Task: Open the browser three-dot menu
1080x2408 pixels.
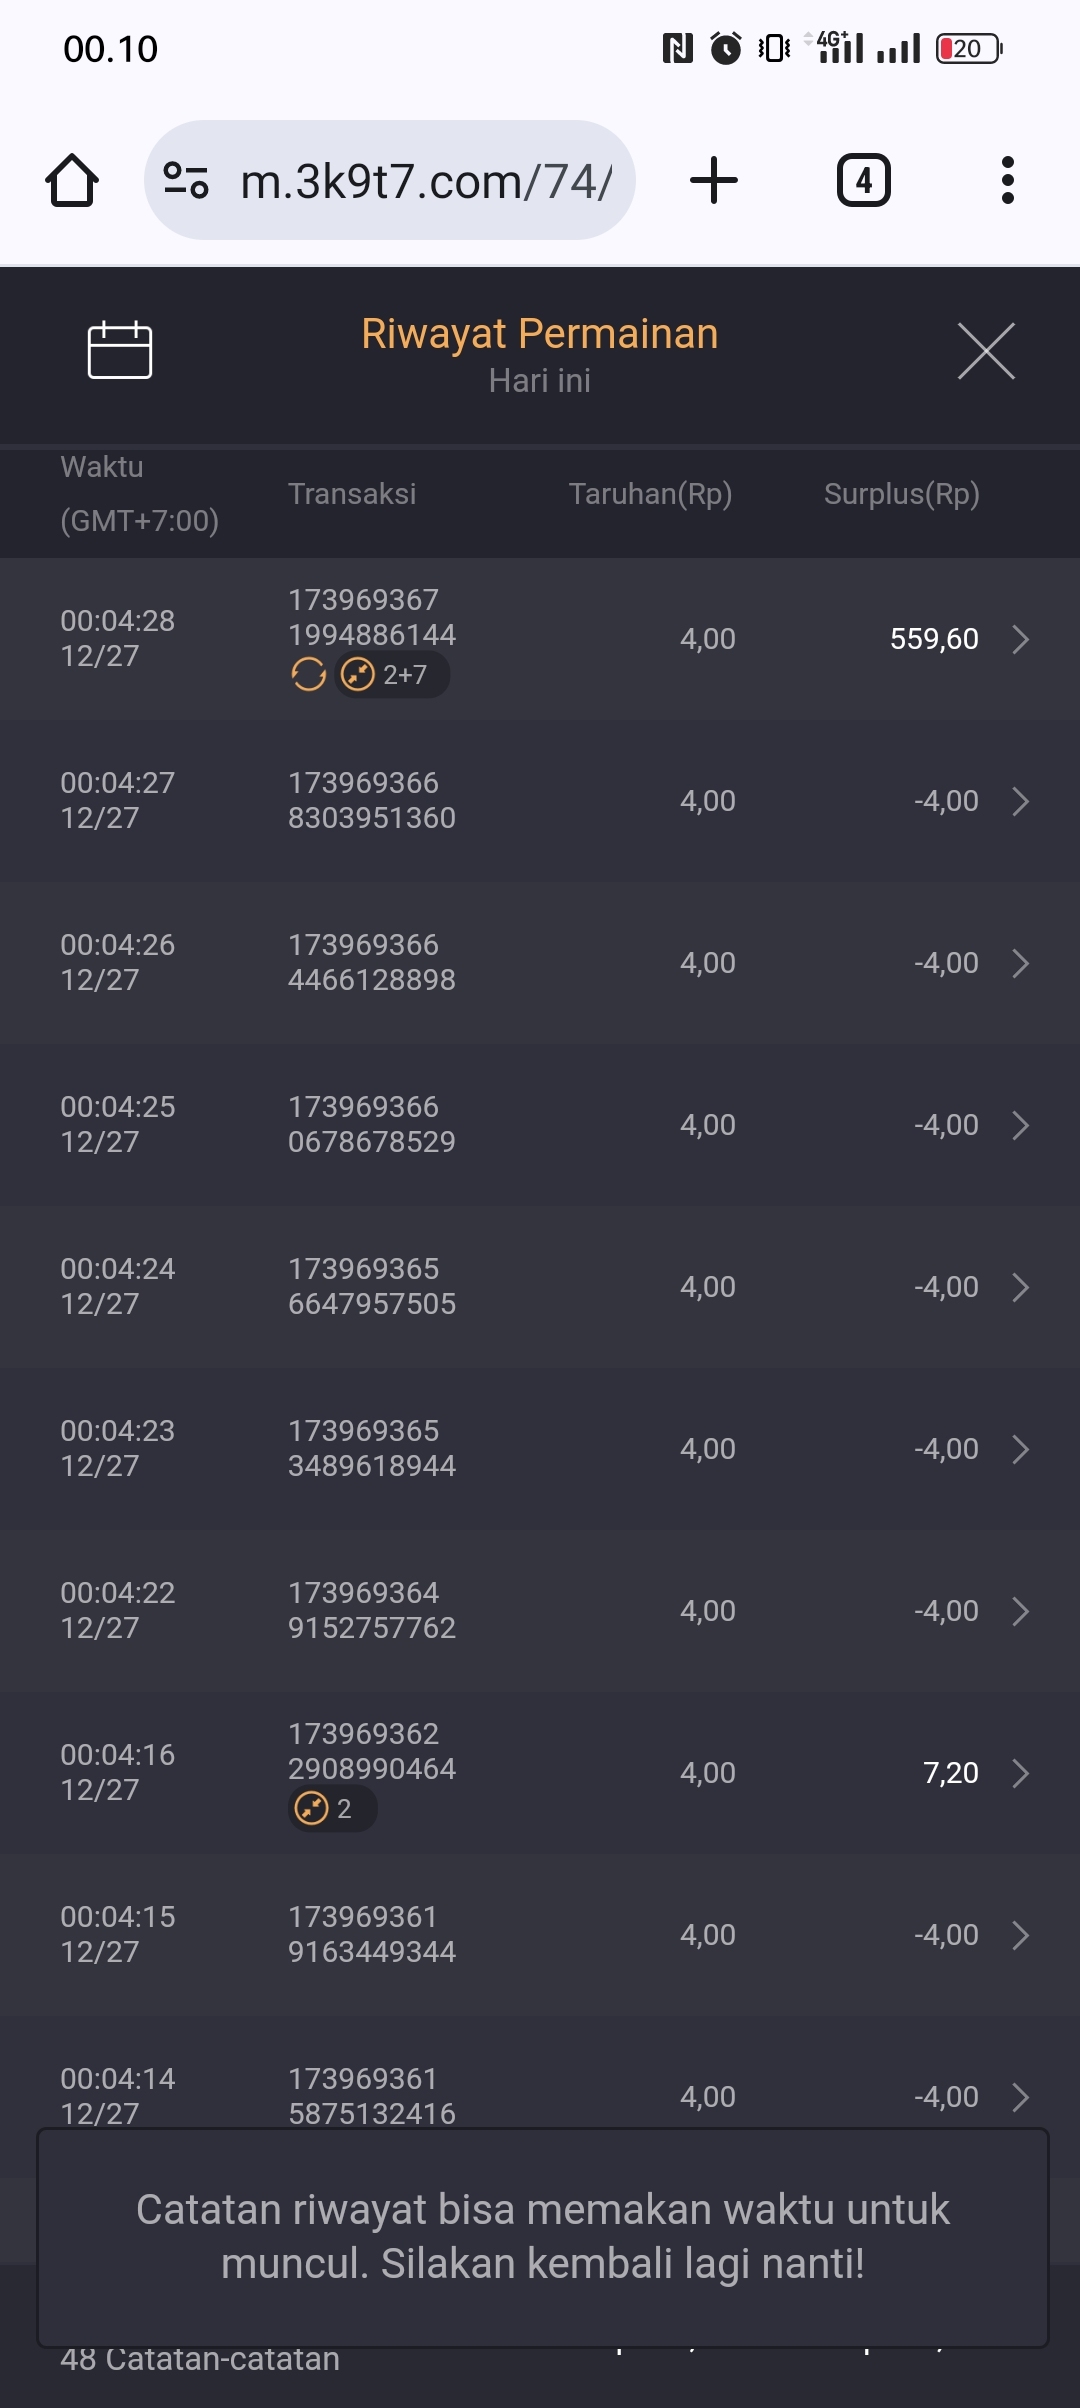Action: 1007,181
